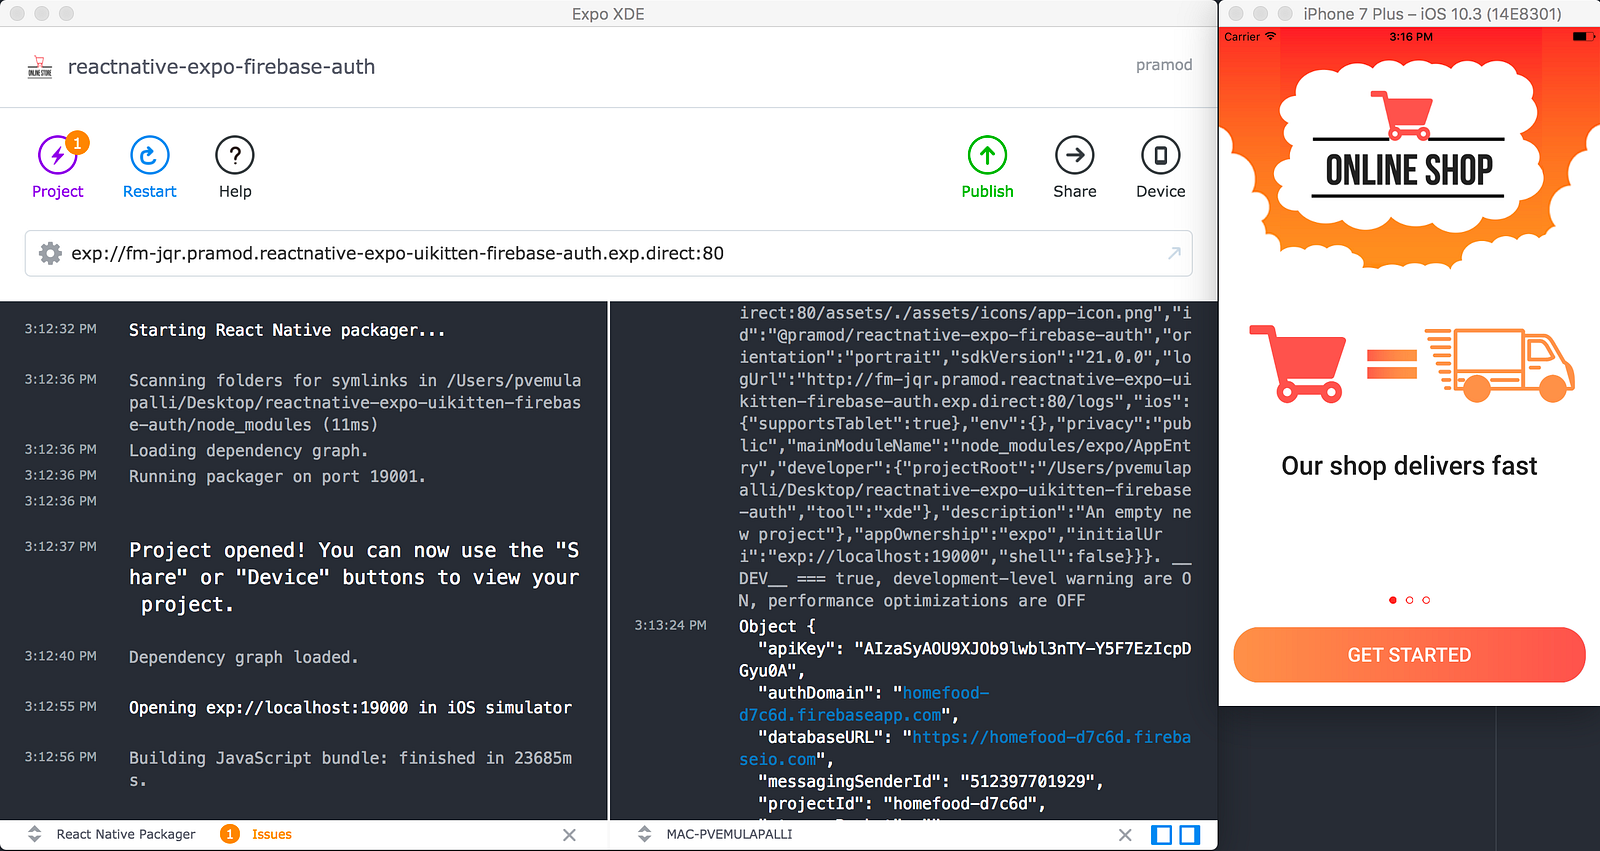Click the 3:13:24 PM timestamp in device log
This screenshot has height=851, width=1600.
[x=670, y=625]
